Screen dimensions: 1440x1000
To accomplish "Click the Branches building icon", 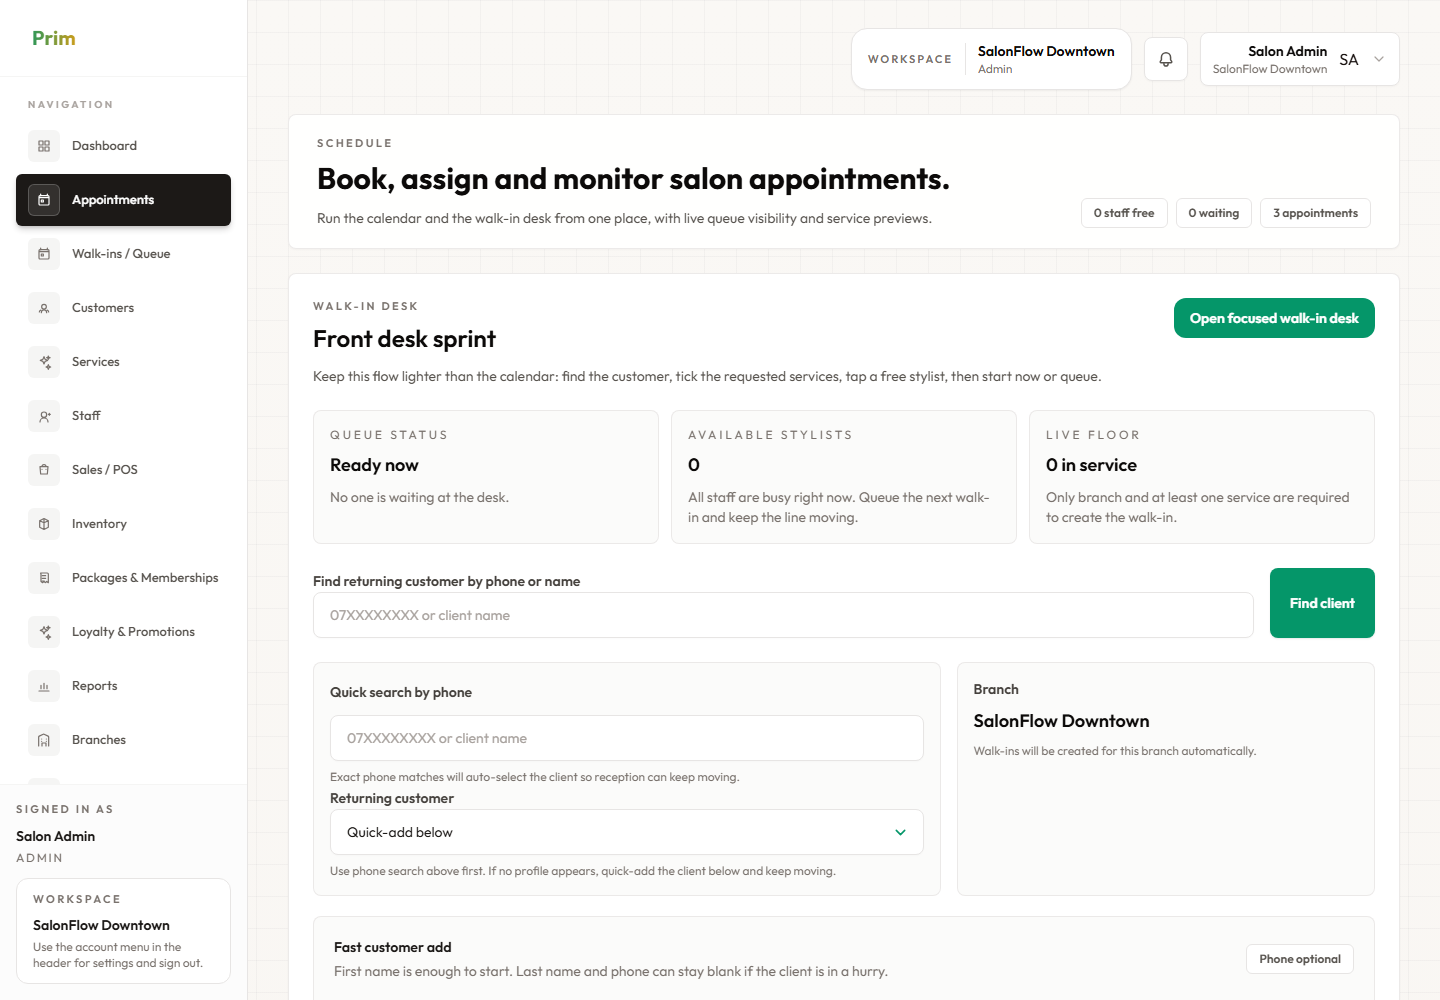I will click(x=44, y=740).
